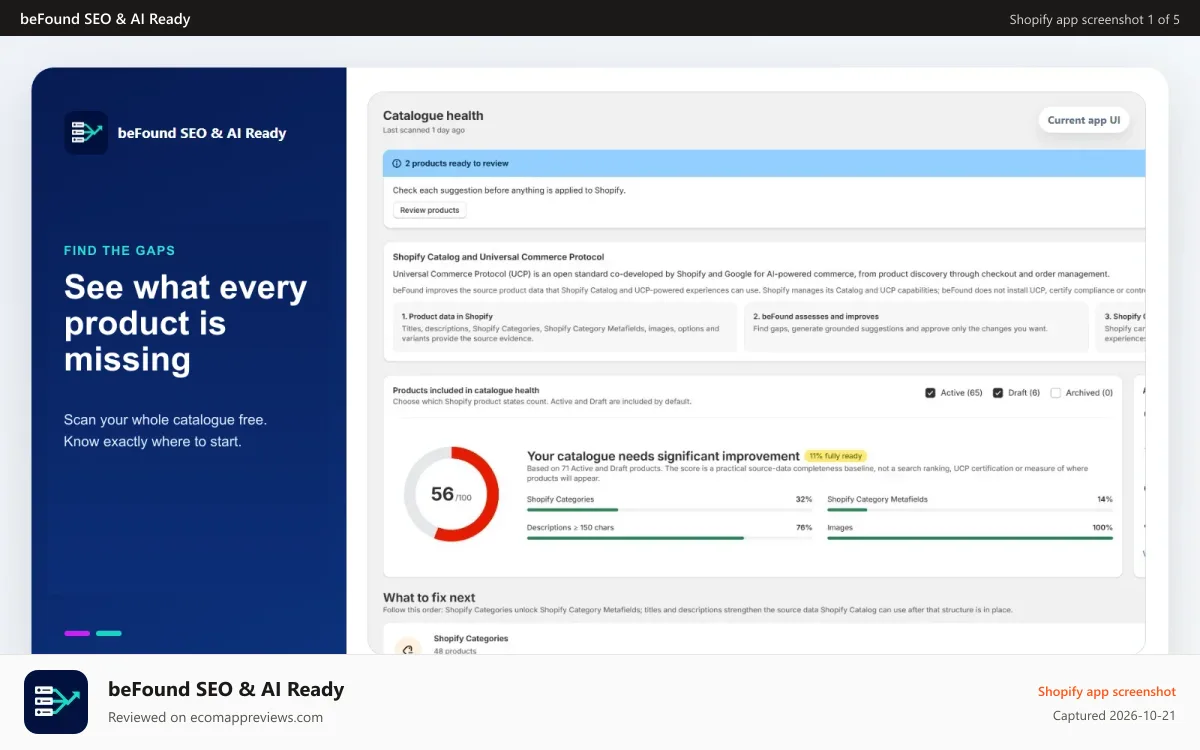Click Shopify Catalog and Universal Commerce Protocol heading

tap(498, 257)
